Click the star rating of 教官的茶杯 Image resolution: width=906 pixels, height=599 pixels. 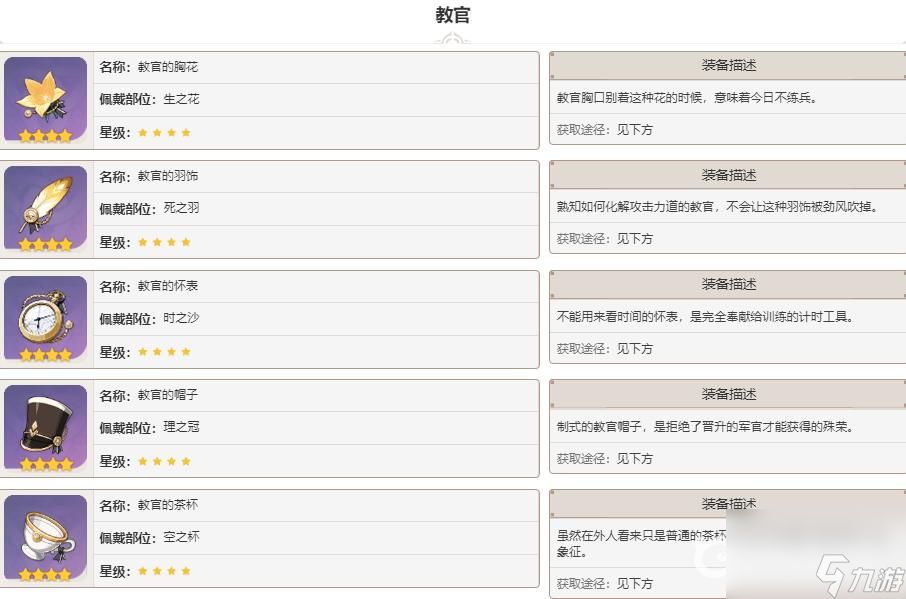coord(165,571)
